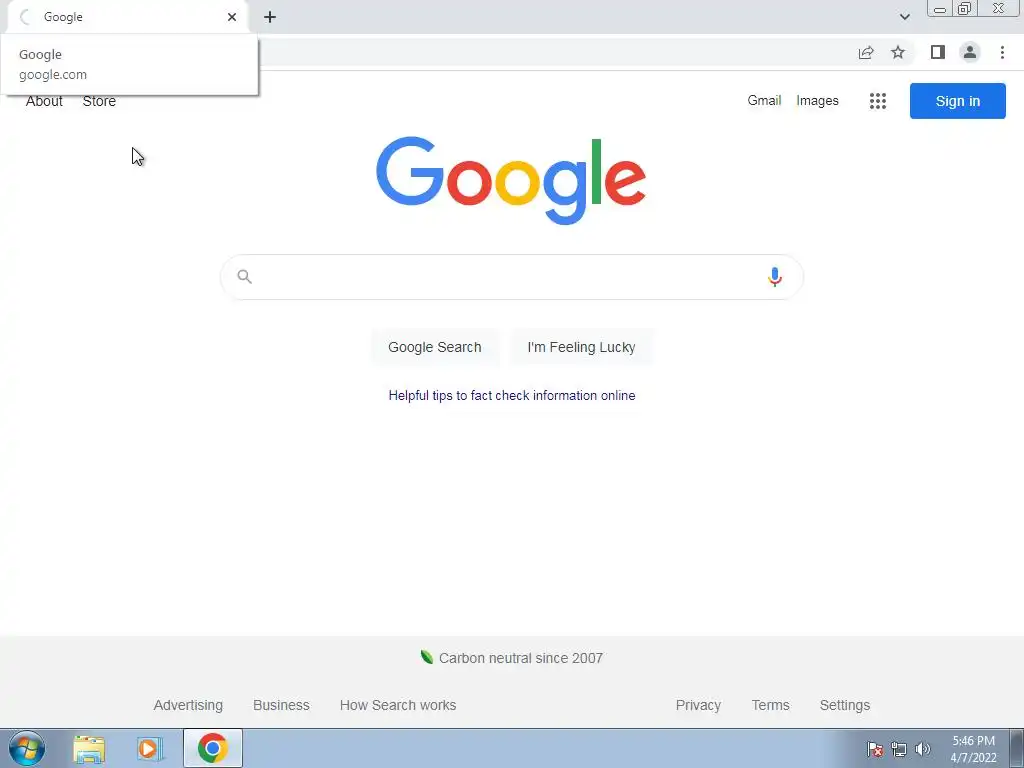Open the Terms footer link
This screenshot has height=768, width=1024.
point(770,705)
